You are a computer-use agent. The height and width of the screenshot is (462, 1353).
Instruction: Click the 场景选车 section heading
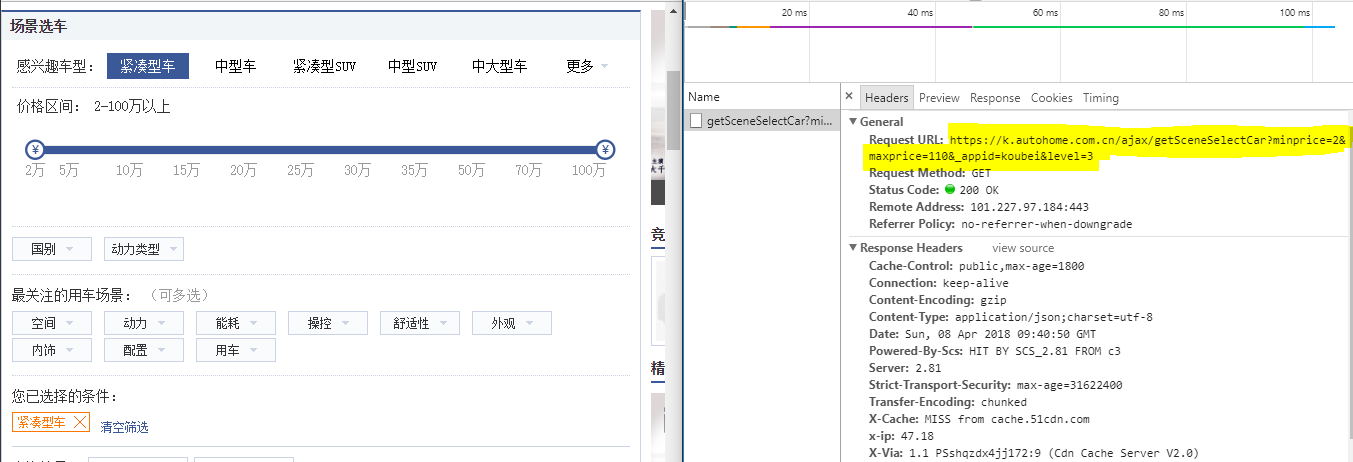point(39,27)
